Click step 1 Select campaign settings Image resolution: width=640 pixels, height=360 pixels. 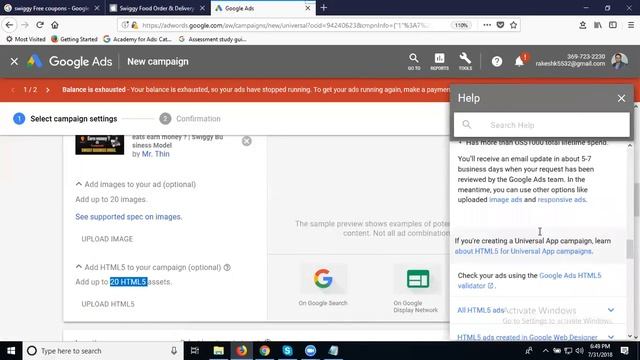[65, 119]
